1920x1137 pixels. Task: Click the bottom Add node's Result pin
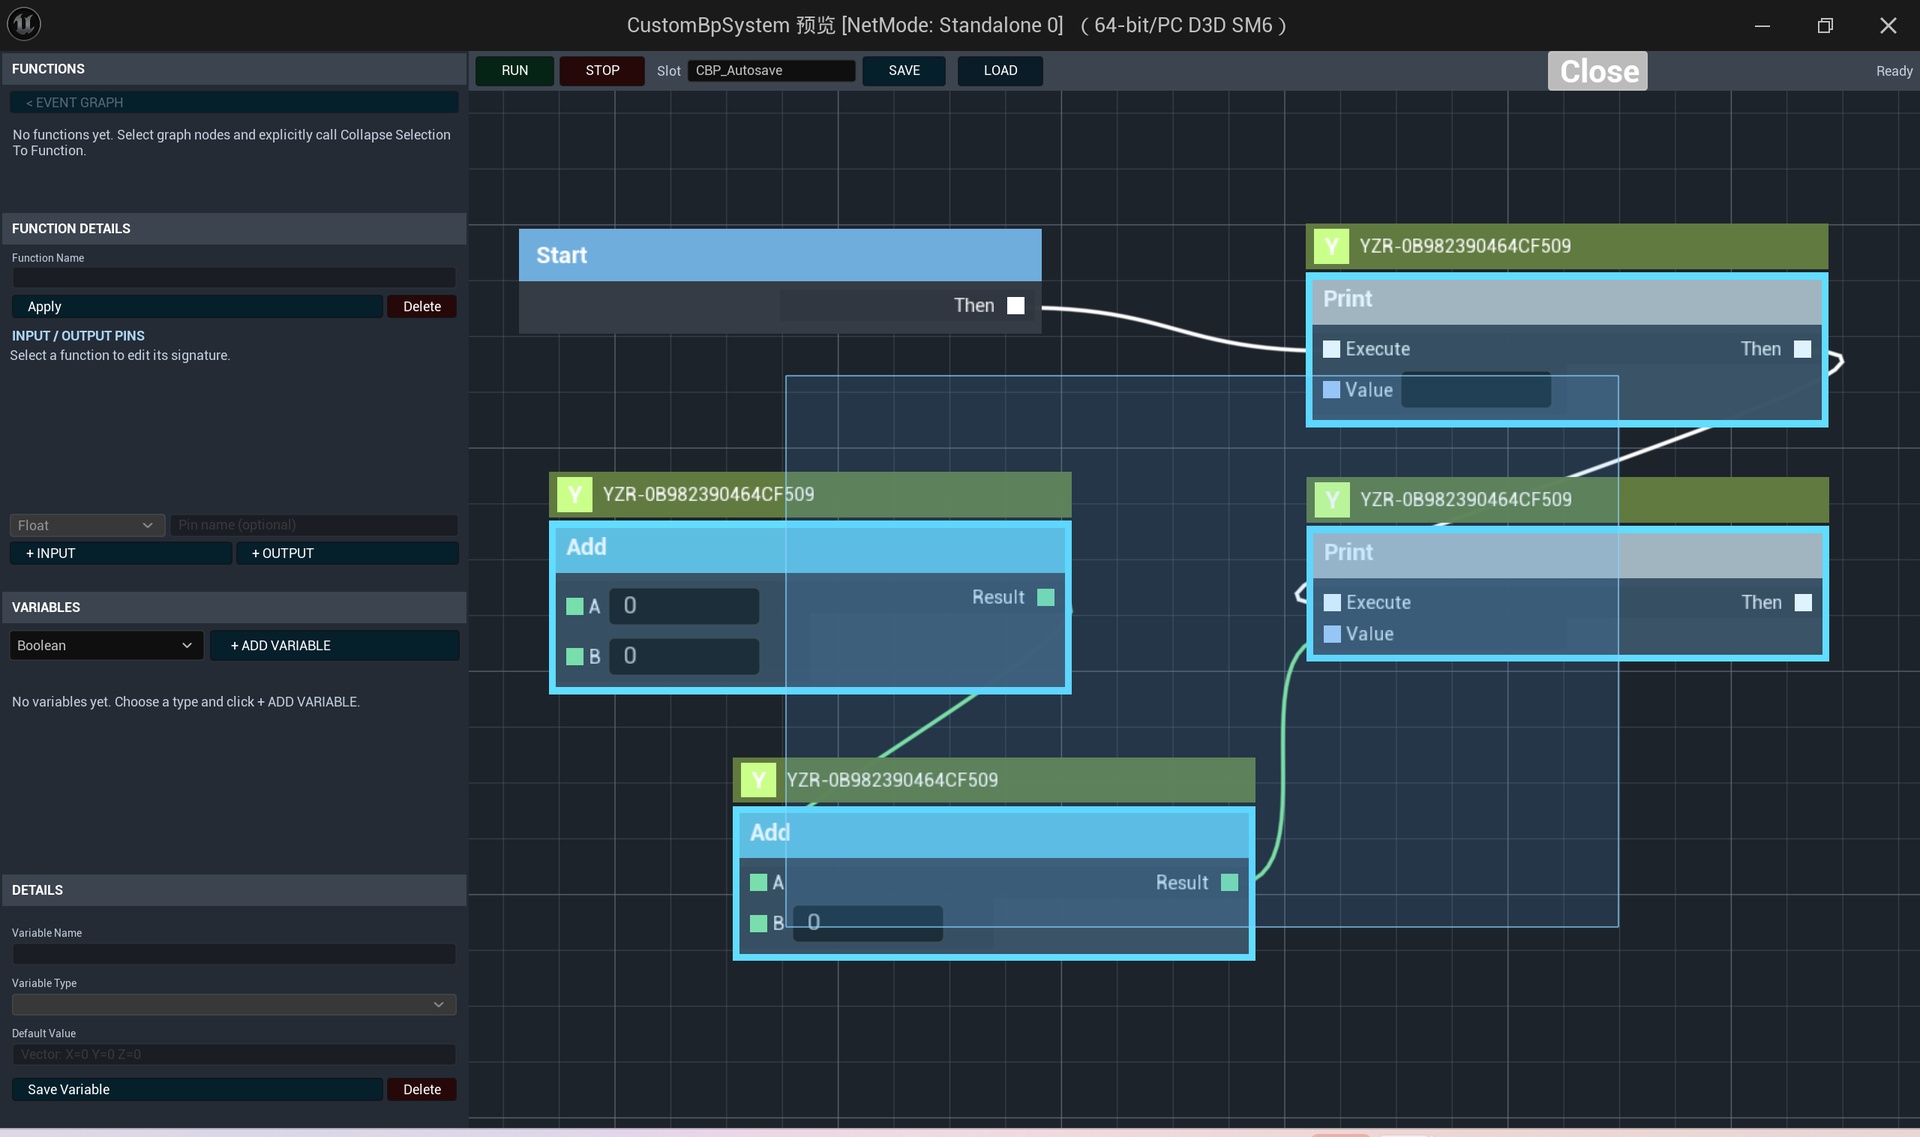coord(1230,882)
